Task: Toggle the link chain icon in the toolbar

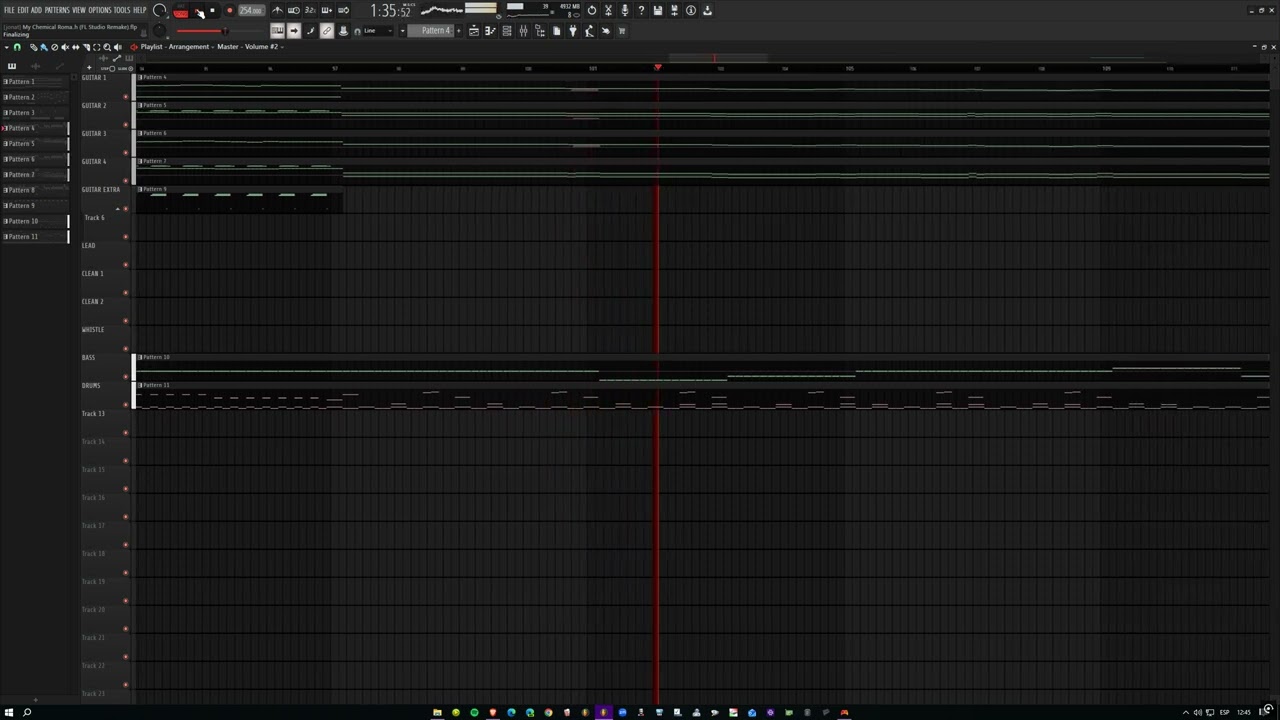Action: pyautogui.click(x=326, y=31)
